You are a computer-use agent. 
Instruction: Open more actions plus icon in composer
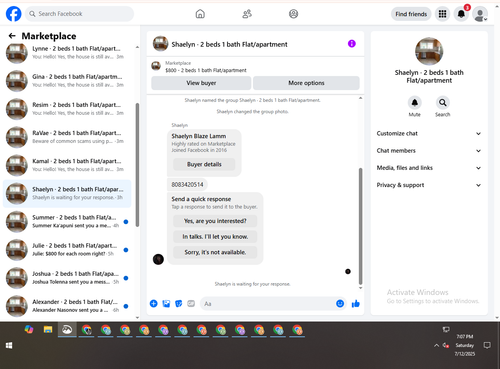point(154,303)
